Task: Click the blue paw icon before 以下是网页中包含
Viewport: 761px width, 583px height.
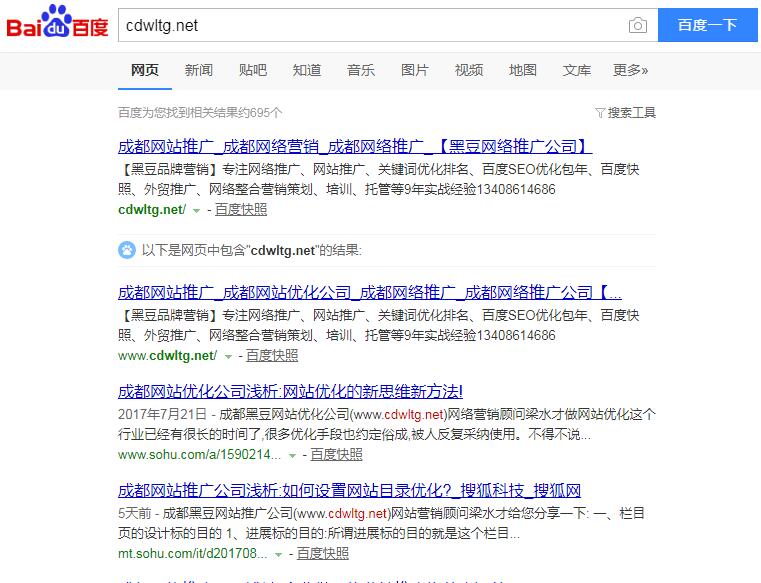Action: pos(127,250)
